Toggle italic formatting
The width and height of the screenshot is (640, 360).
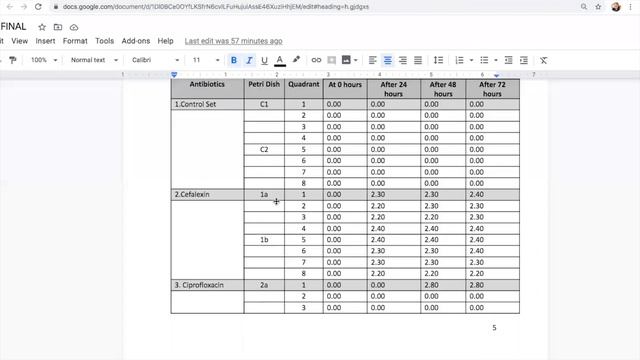click(x=249, y=60)
